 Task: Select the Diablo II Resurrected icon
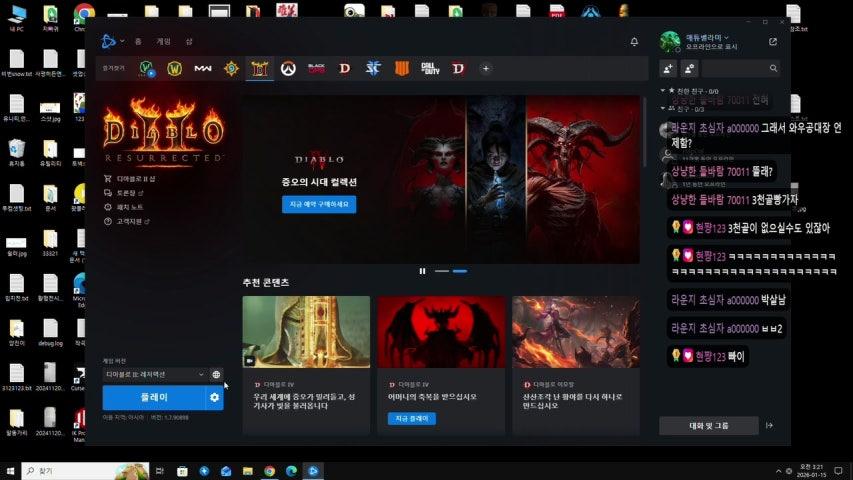point(259,69)
